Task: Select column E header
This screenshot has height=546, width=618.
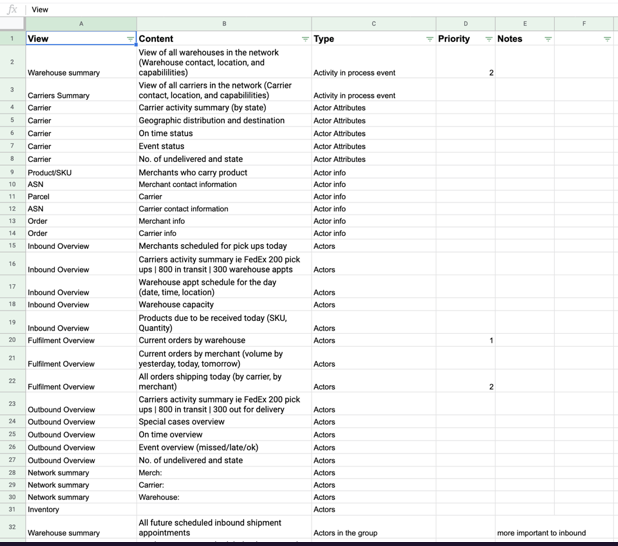Action: pos(525,24)
